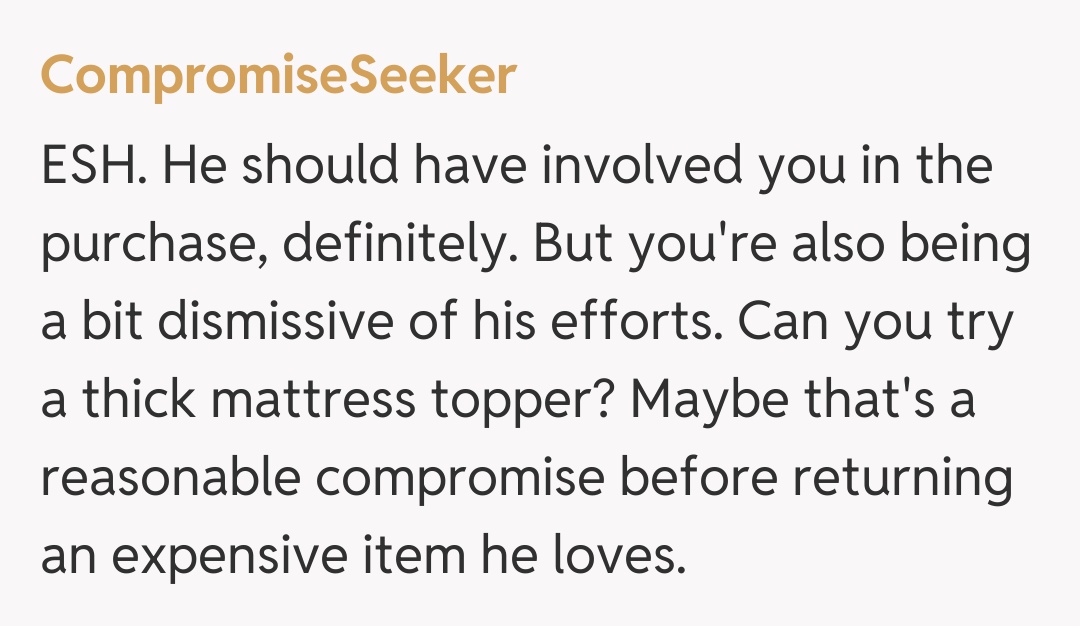
Task: Click the word "reasonable" in the comment
Action: point(166,479)
